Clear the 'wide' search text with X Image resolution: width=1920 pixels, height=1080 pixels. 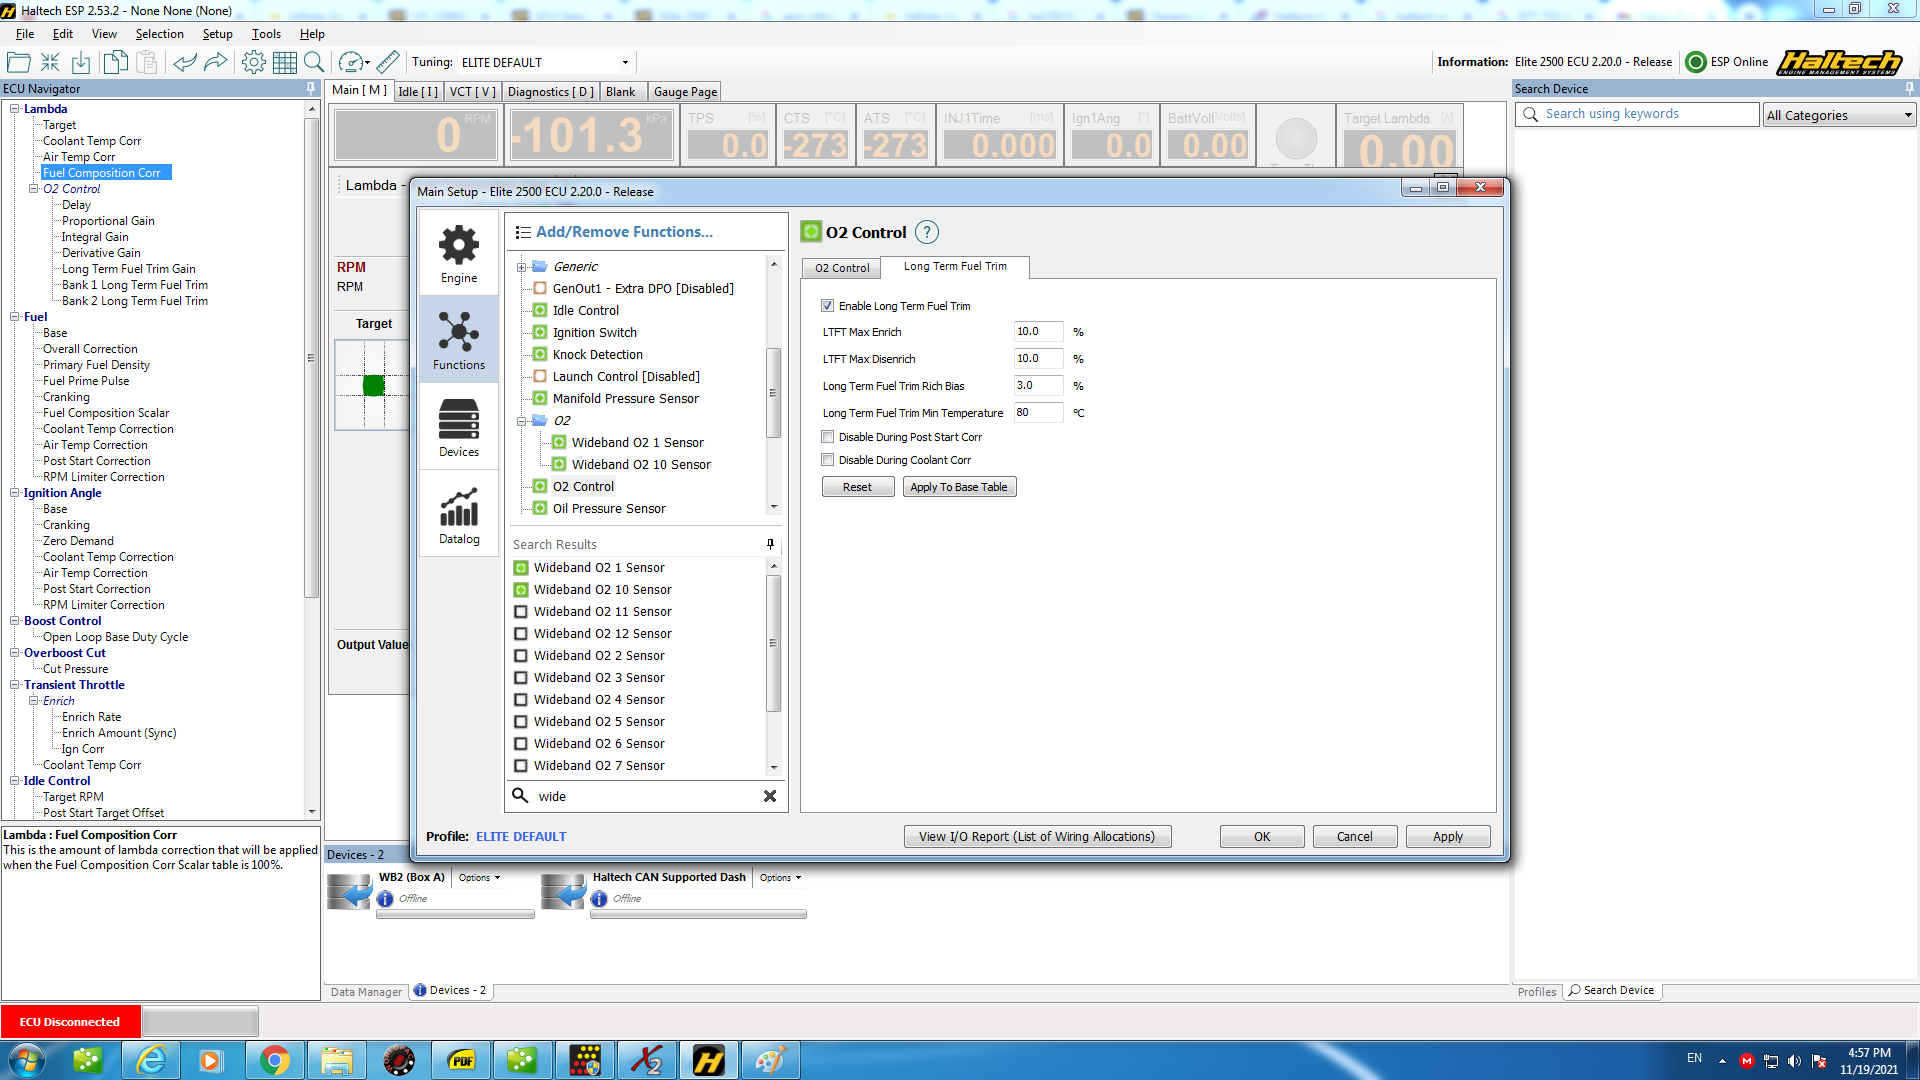[770, 796]
